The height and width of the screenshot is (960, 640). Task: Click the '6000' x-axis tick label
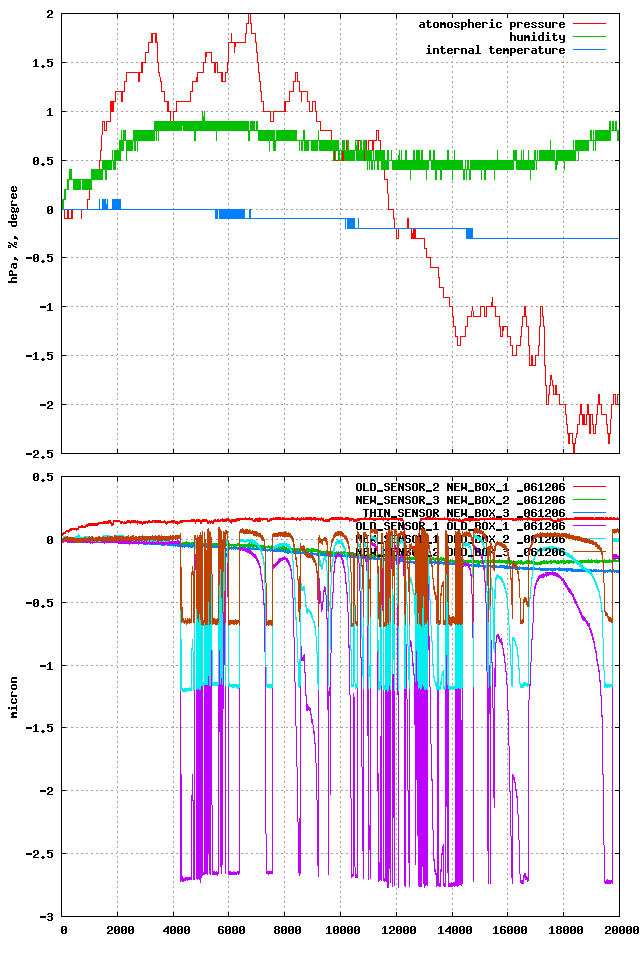(x=232, y=930)
